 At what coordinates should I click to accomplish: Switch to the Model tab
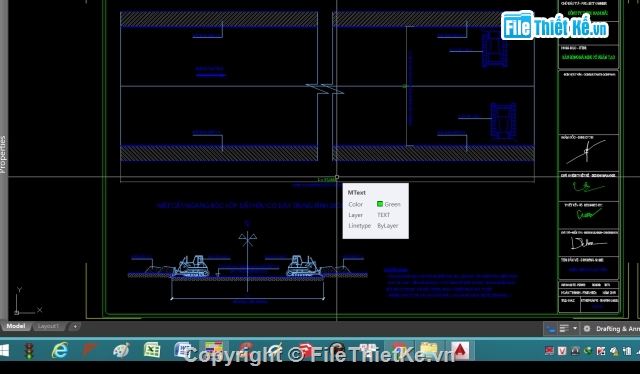16,326
